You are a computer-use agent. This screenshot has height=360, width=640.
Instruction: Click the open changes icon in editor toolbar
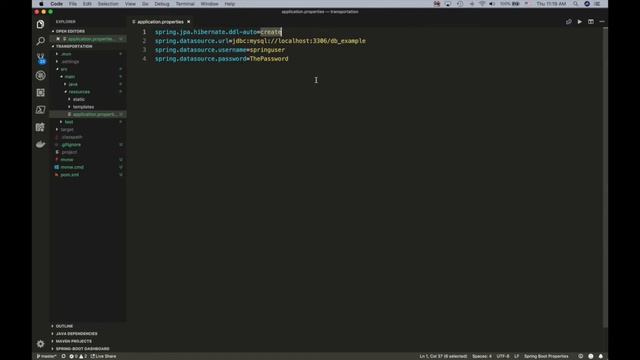tap(569, 22)
